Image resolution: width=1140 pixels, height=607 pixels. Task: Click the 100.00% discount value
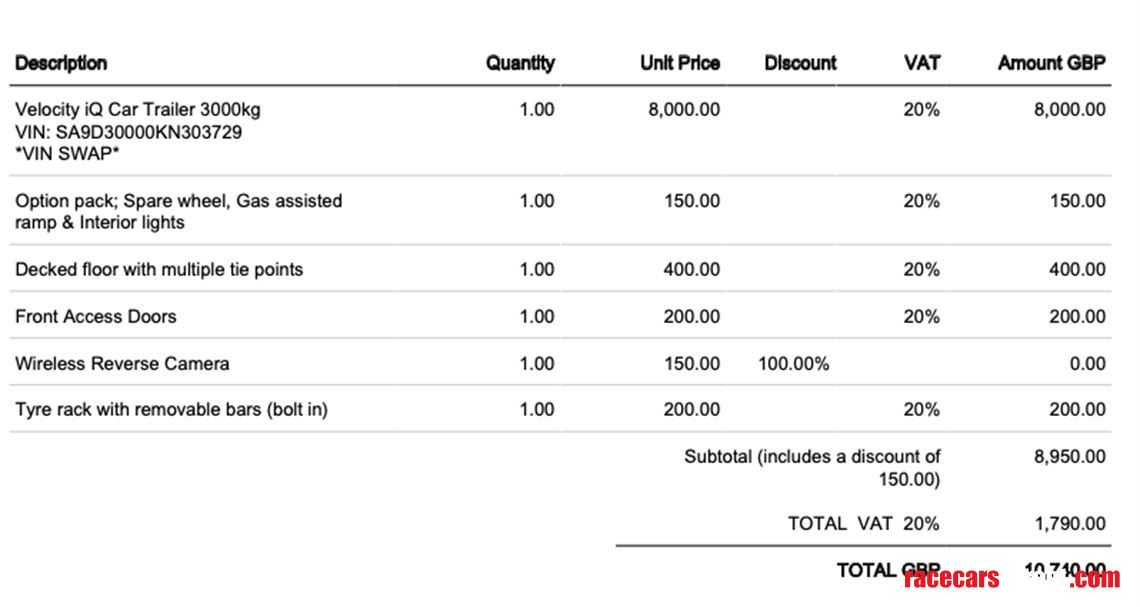point(794,363)
